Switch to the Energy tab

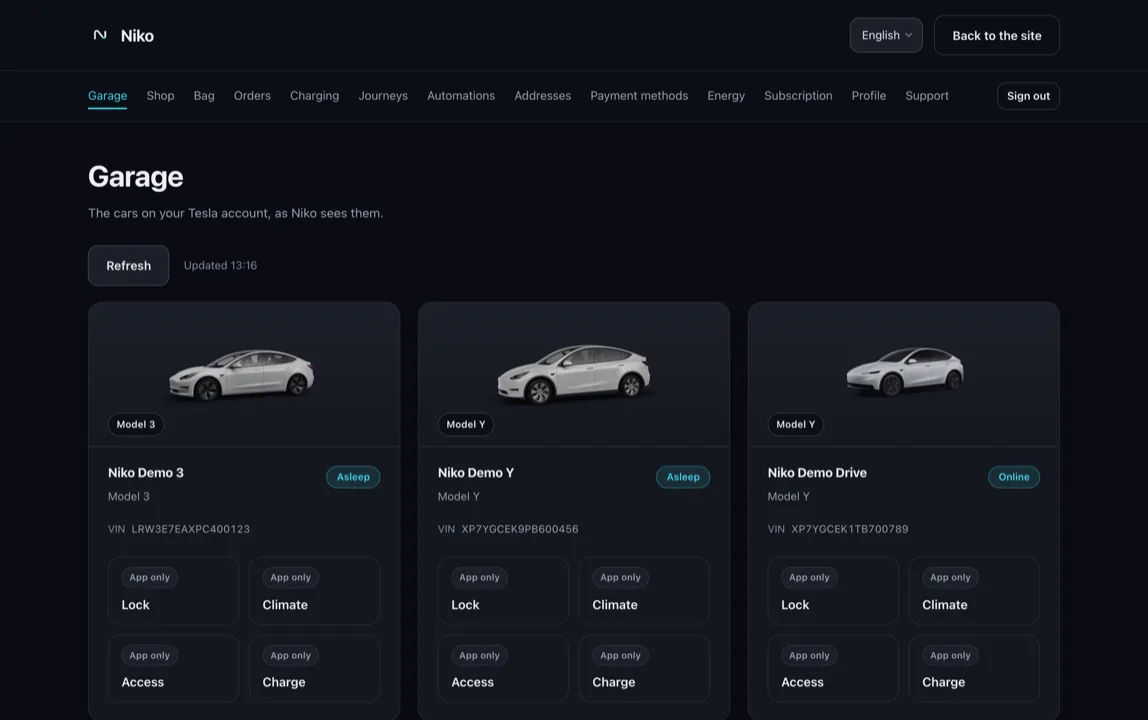click(726, 96)
